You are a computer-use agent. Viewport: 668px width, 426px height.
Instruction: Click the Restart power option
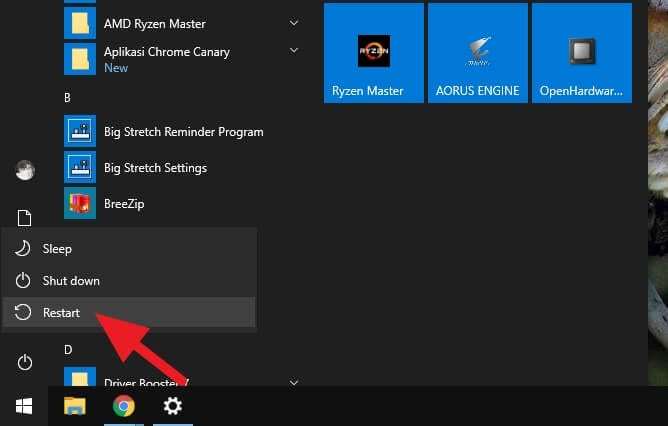point(129,312)
